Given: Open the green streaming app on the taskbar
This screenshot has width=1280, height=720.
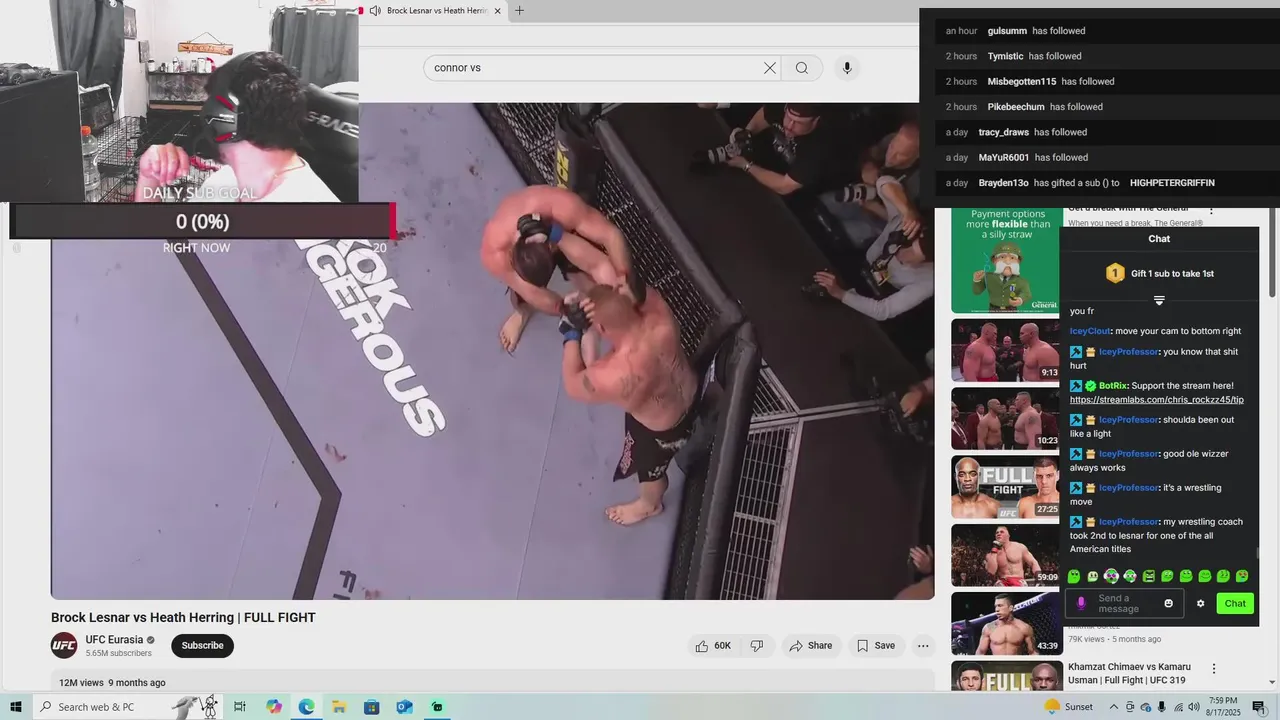Looking at the screenshot, I should (437, 707).
